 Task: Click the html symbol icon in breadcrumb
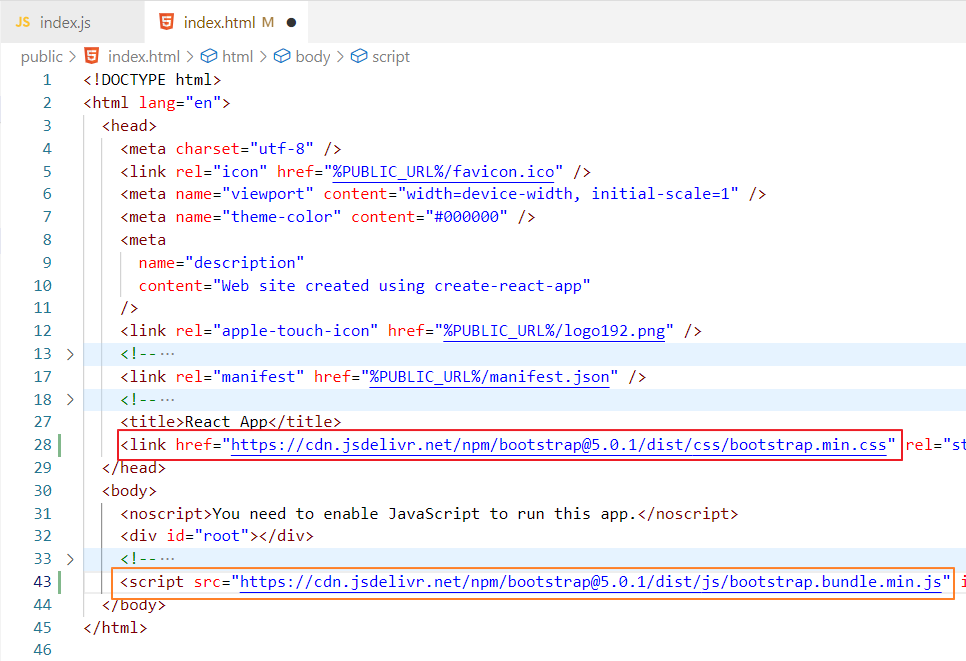pos(209,57)
